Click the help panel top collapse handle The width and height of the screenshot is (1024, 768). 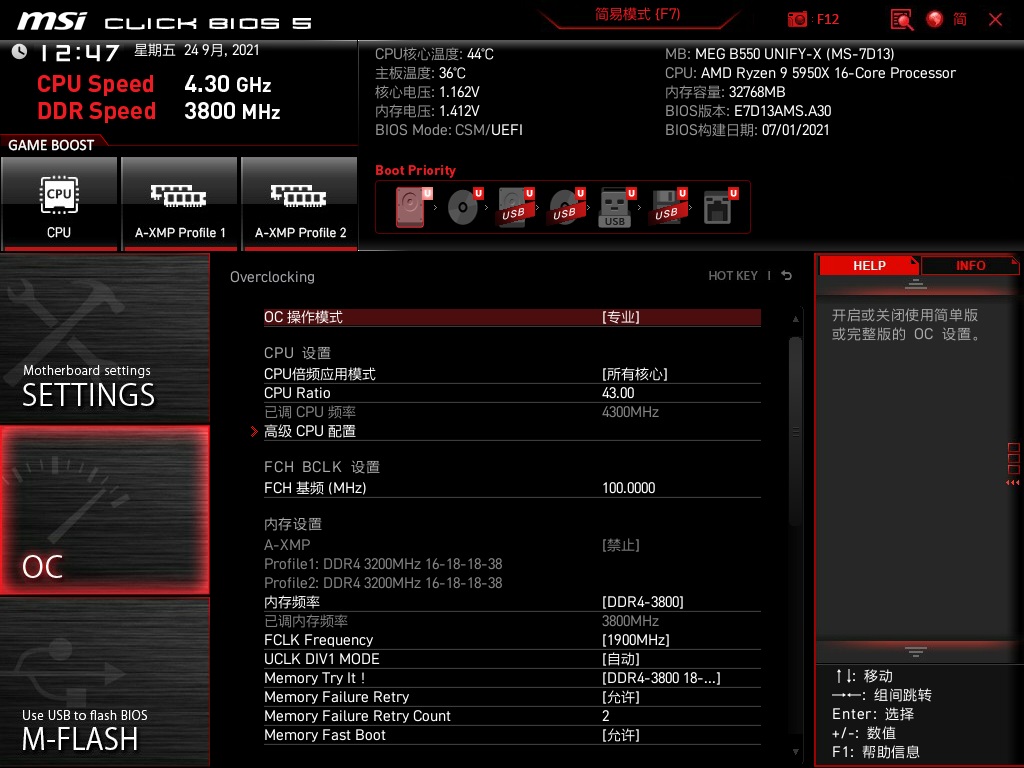(916, 283)
